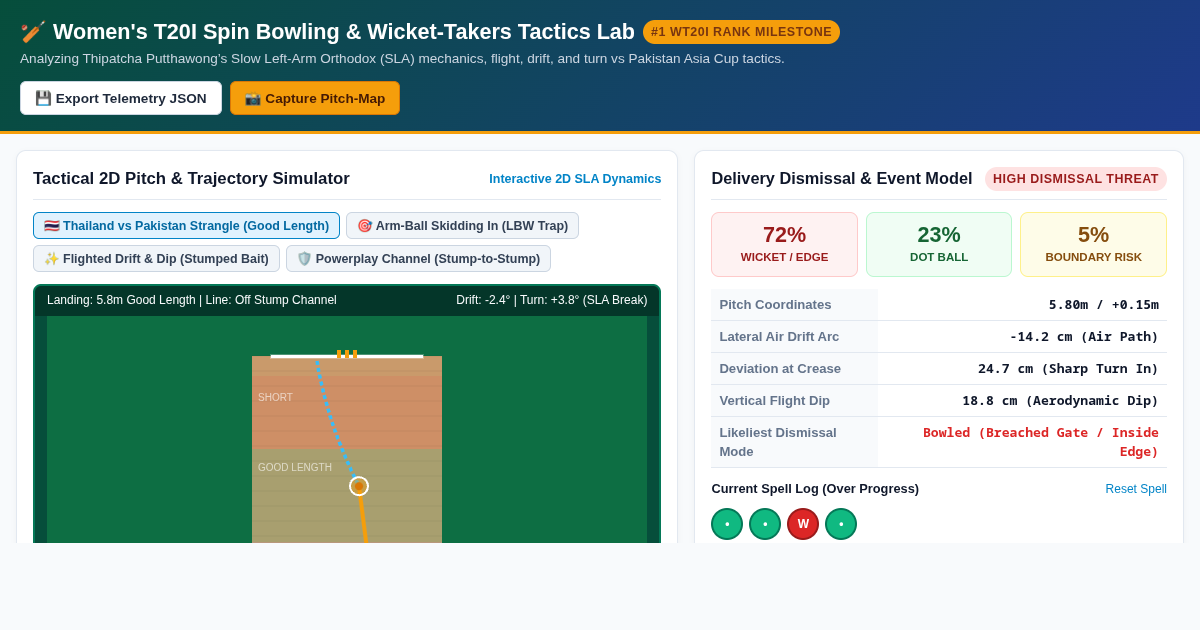Click the Lateral Air Drift Arc label

click(779, 336)
